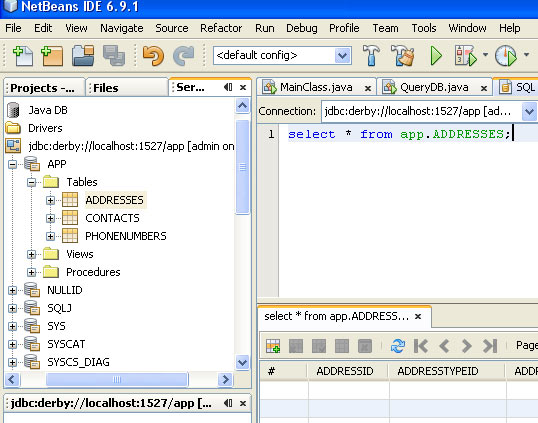Click the New Project toolbar icon
The height and width of the screenshot is (423, 538).
click(x=52, y=56)
